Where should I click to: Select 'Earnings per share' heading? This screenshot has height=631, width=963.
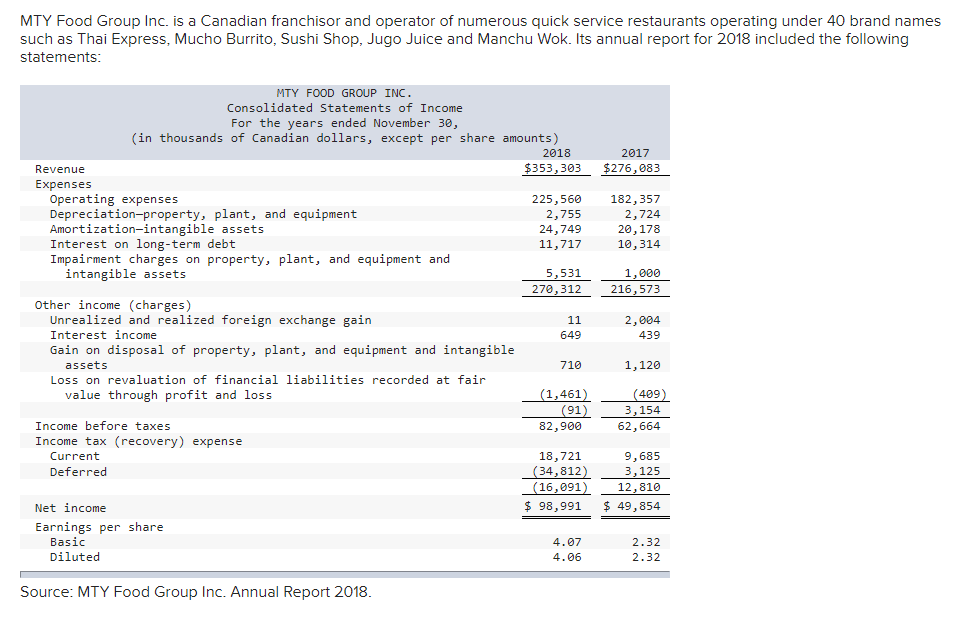(x=99, y=527)
